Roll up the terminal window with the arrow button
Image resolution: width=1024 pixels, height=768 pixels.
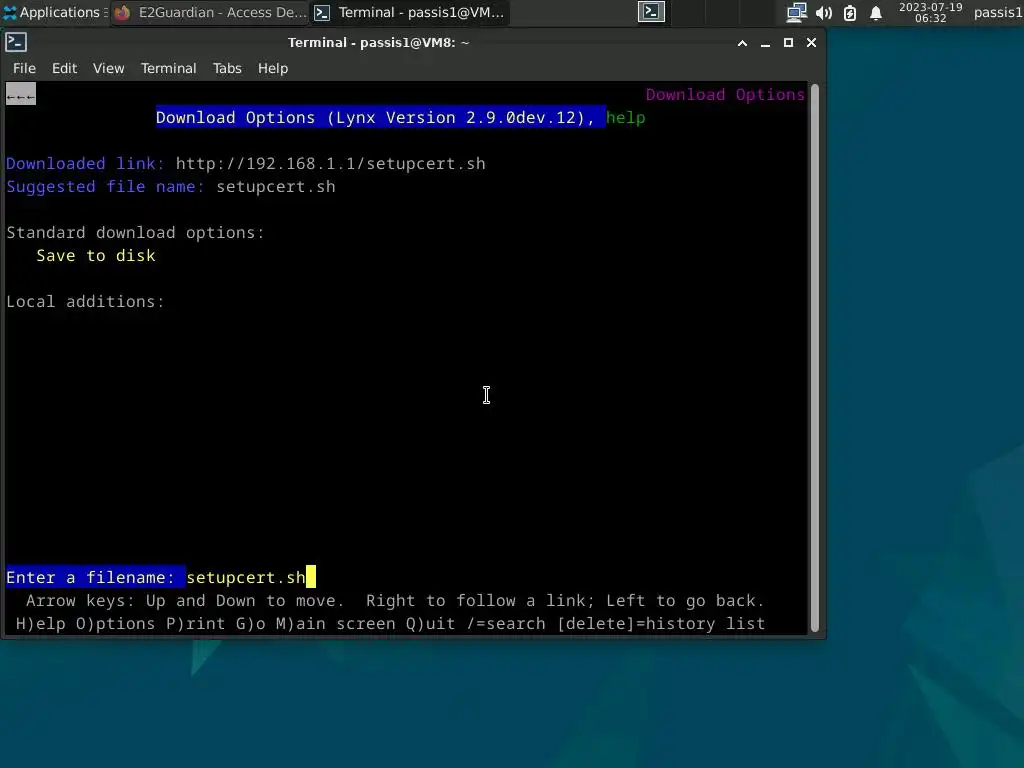(742, 43)
